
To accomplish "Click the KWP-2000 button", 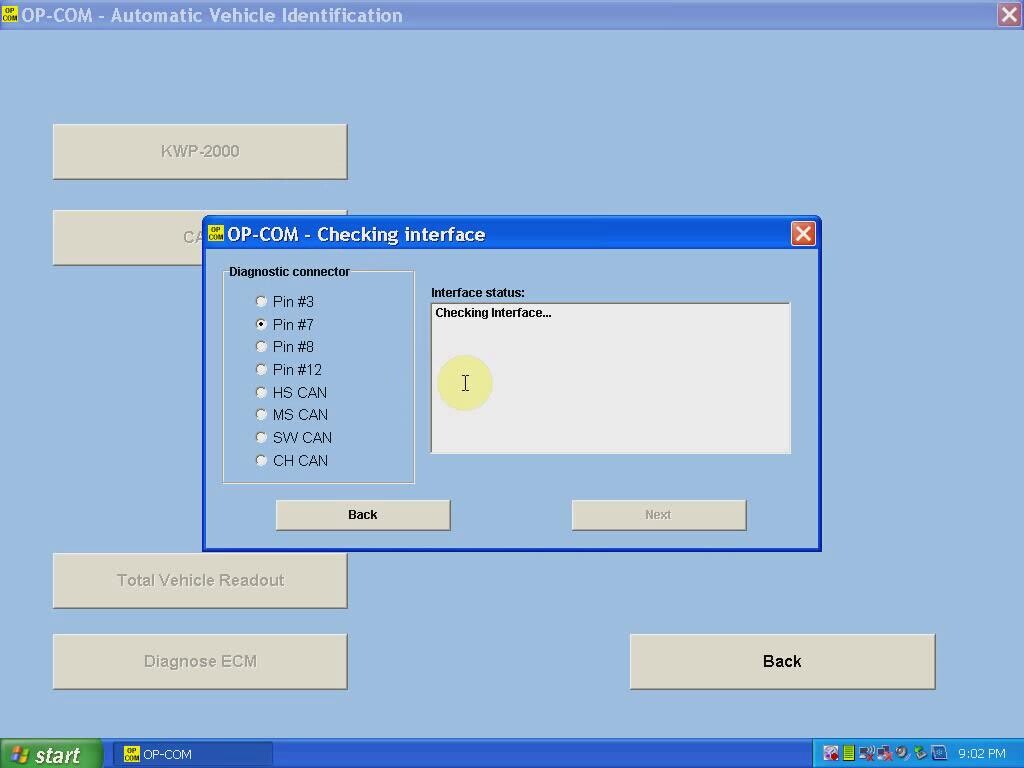I will coord(200,152).
